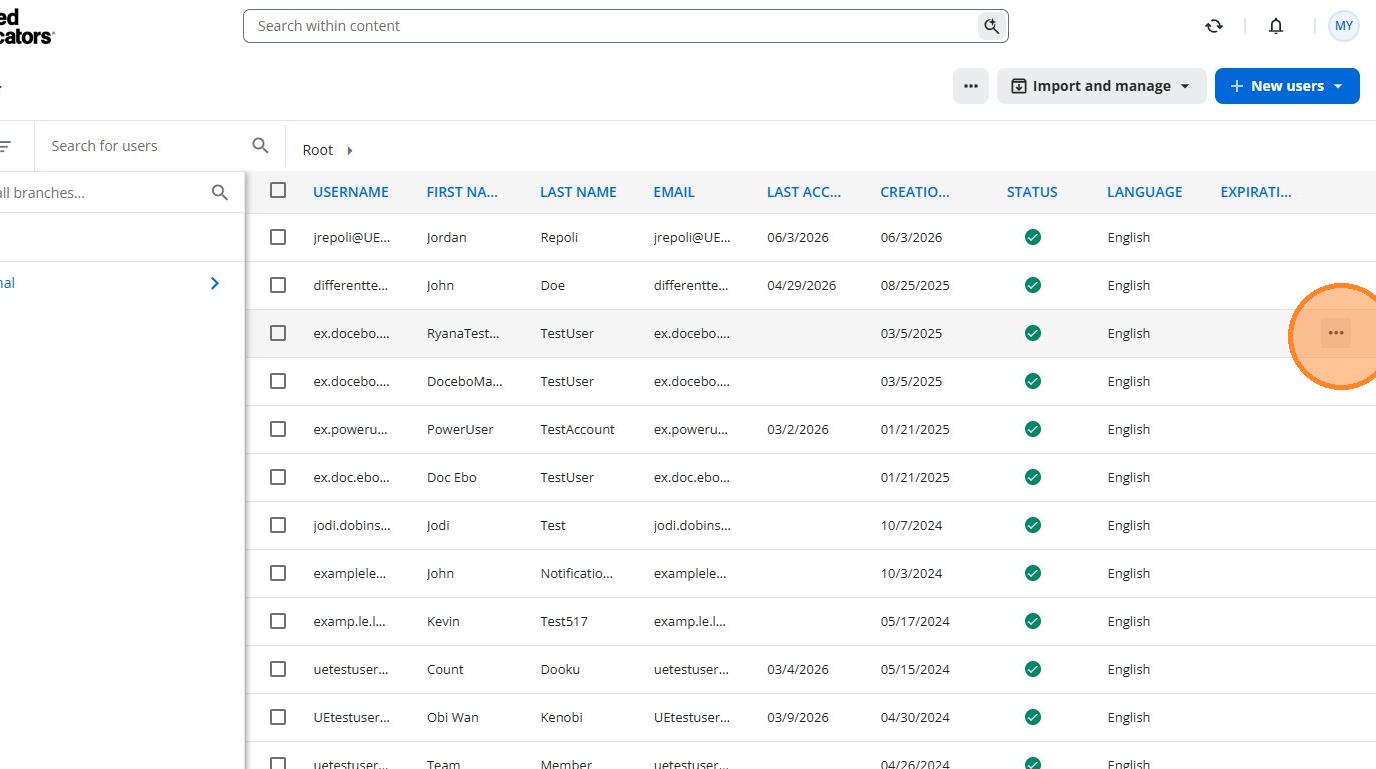Click username jrepoli cell
Viewport: 1376px width, 769px height.
click(352, 238)
